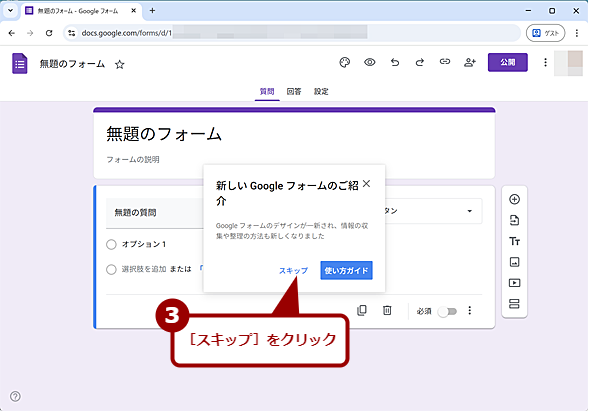Reload the browser page
The image size is (589, 412).
49,33
